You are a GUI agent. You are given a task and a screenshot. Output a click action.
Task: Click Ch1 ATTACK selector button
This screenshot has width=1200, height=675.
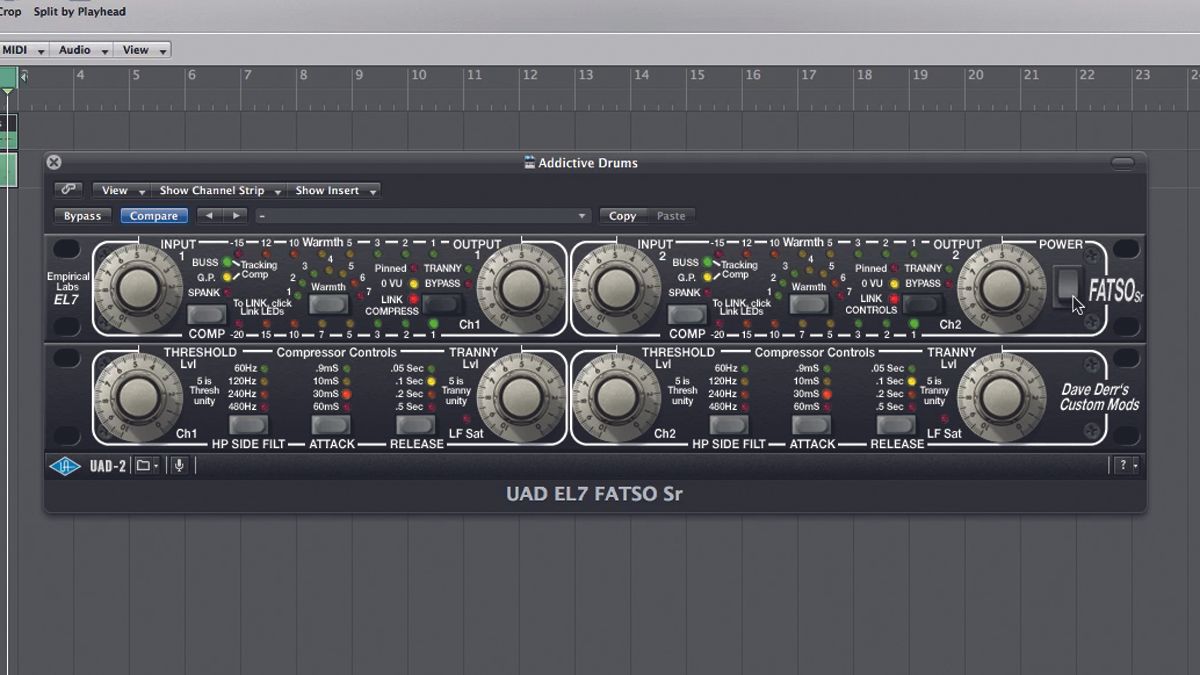pos(331,425)
